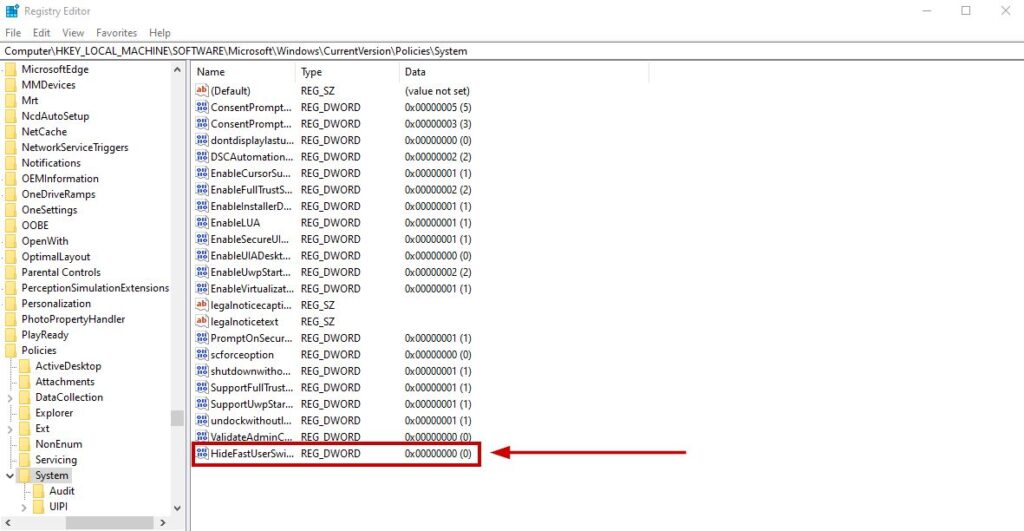
Task: Click the string icon beside legalnoticecapti...
Action: (x=202, y=304)
